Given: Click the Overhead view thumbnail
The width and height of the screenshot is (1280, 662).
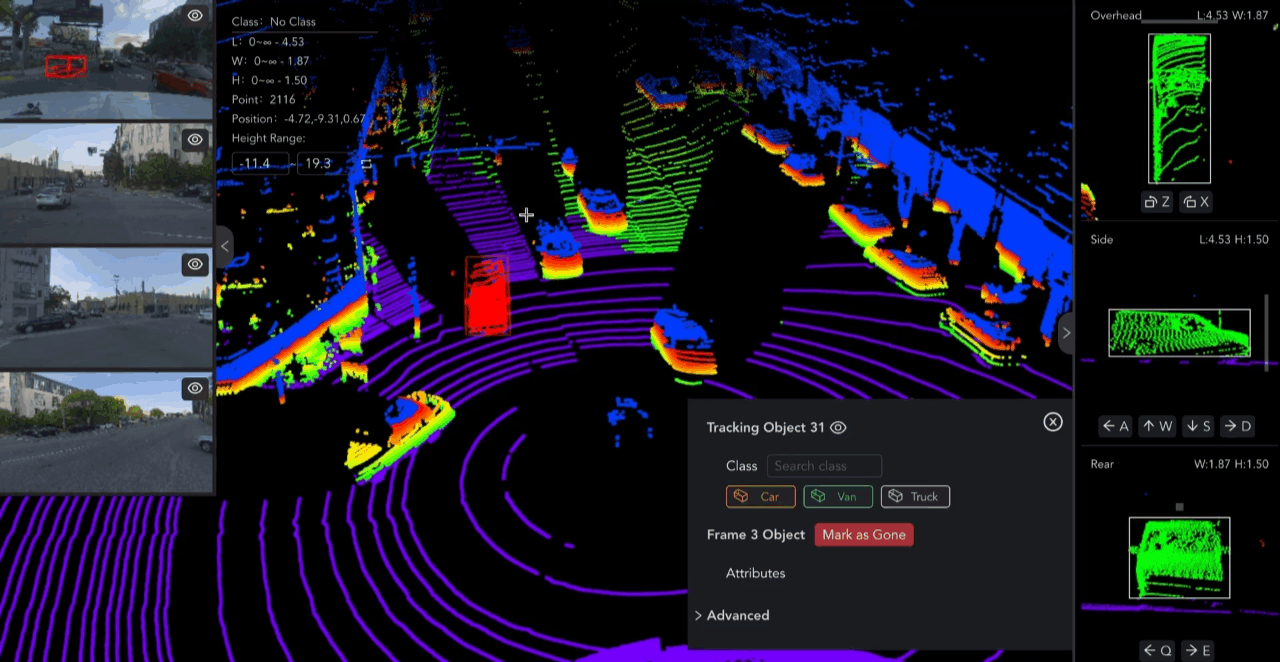Looking at the screenshot, I should pyautogui.click(x=1179, y=109).
